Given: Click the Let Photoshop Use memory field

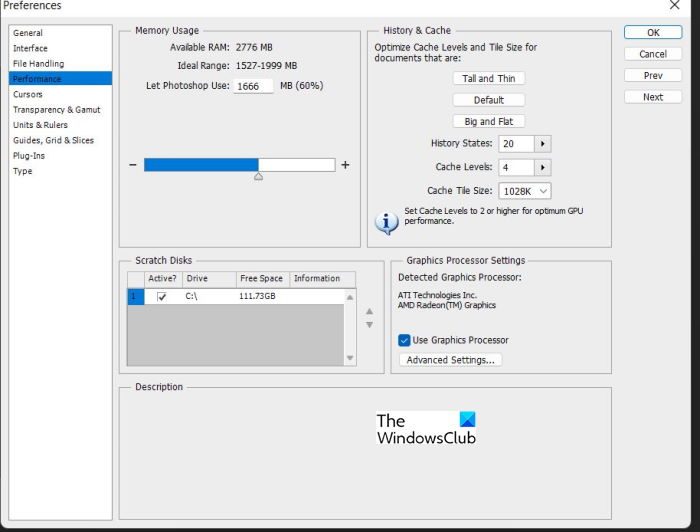Looking at the screenshot, I should point(253,86).
